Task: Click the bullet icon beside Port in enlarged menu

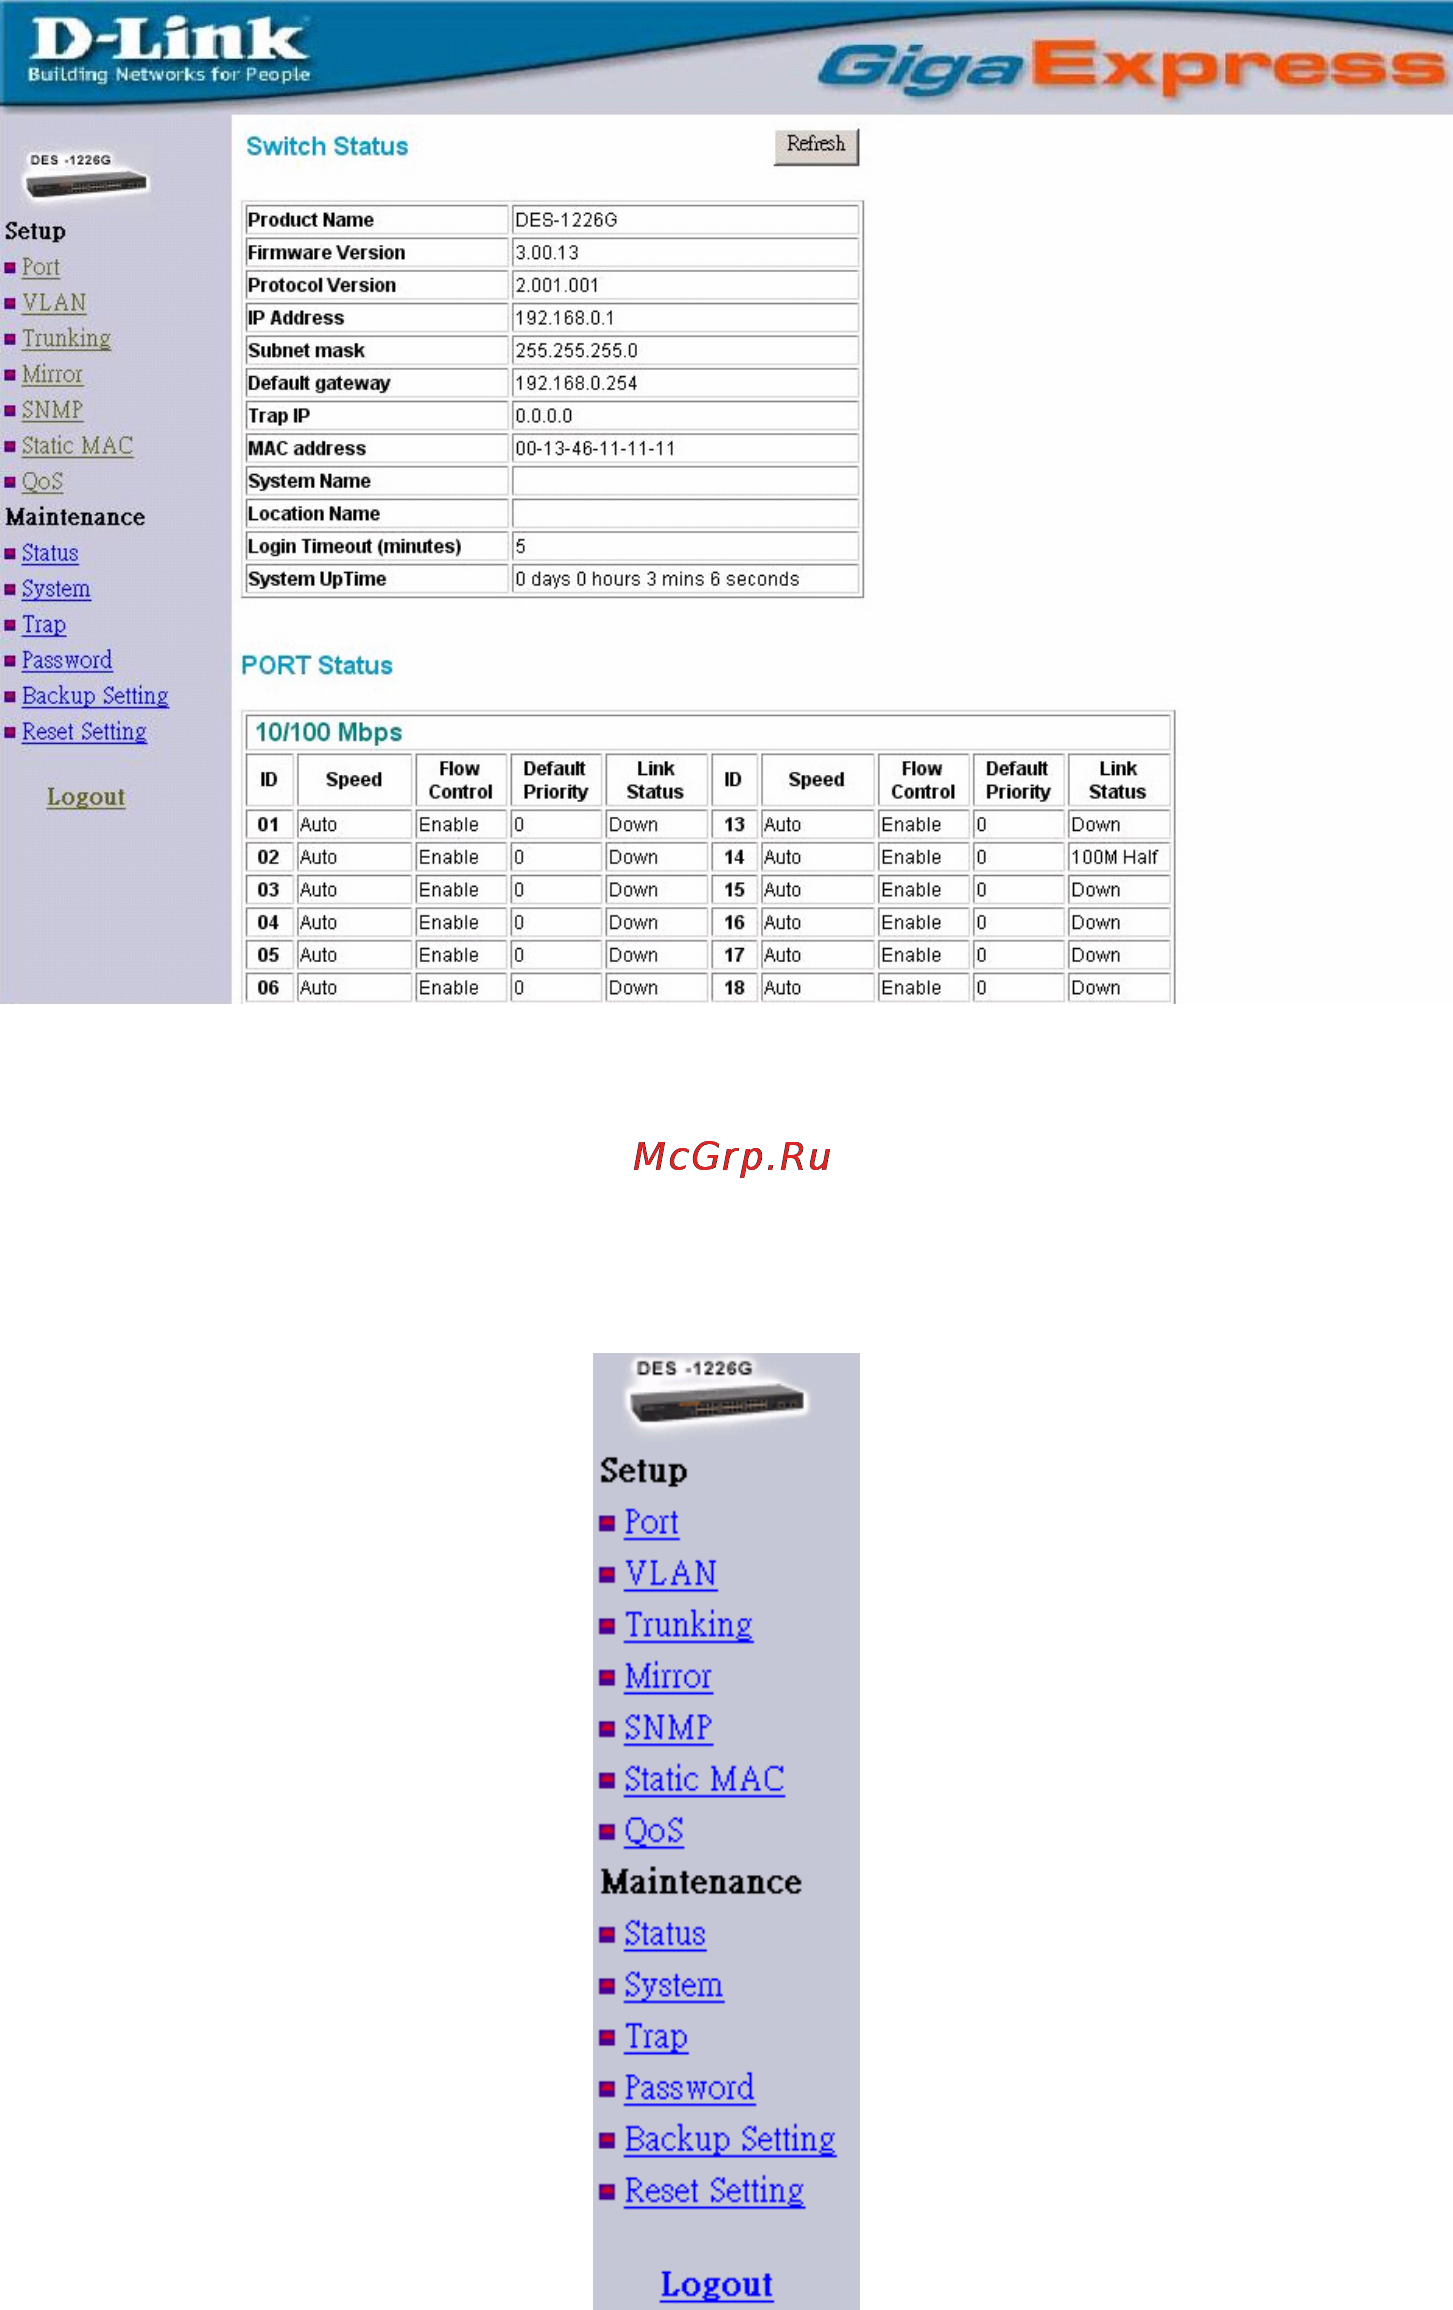Action: pyautogui.click(x=607, y=1524)
